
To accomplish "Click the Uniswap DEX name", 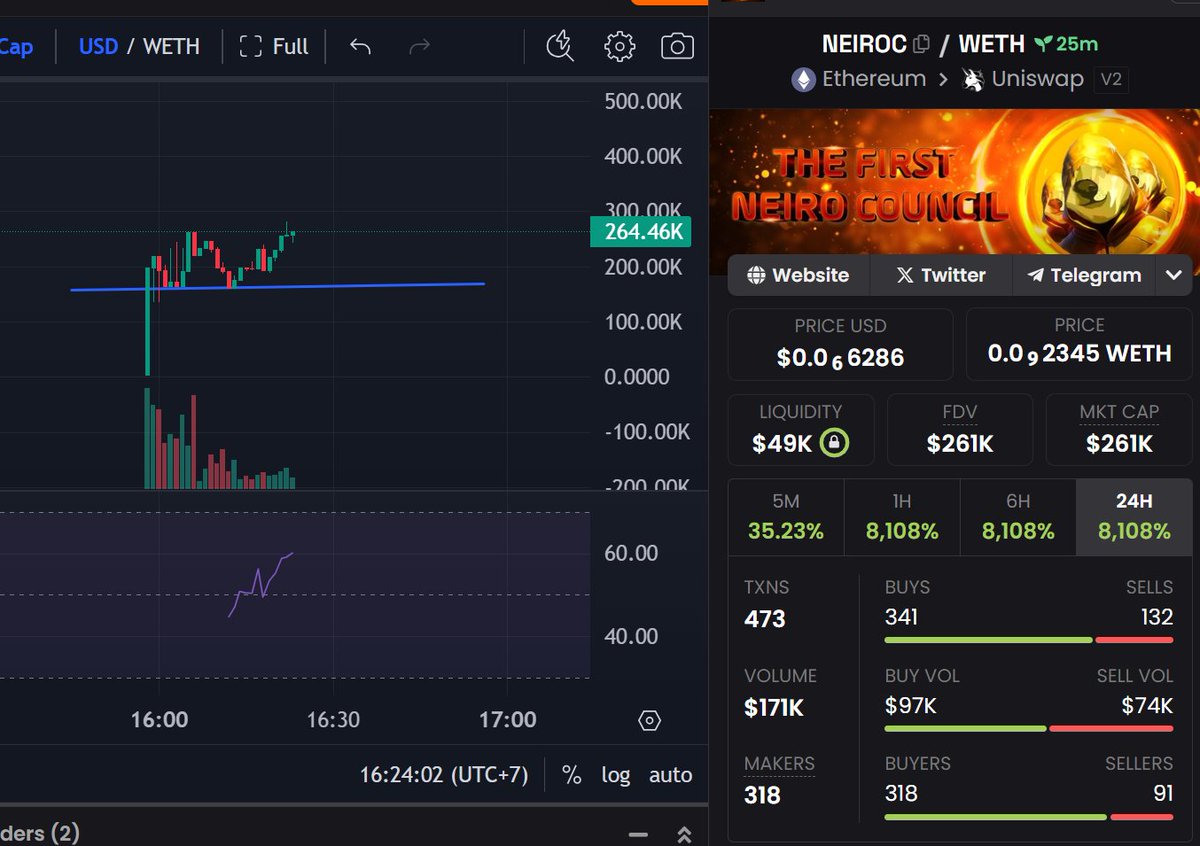I will pyautogui.click(x=1037, y=78).
